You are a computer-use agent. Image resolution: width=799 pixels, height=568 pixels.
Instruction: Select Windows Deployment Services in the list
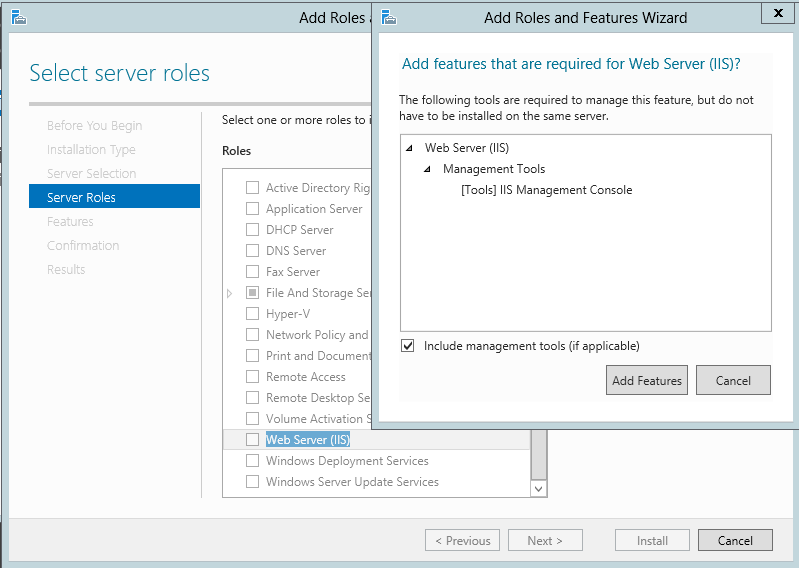[x=347, y=461]
